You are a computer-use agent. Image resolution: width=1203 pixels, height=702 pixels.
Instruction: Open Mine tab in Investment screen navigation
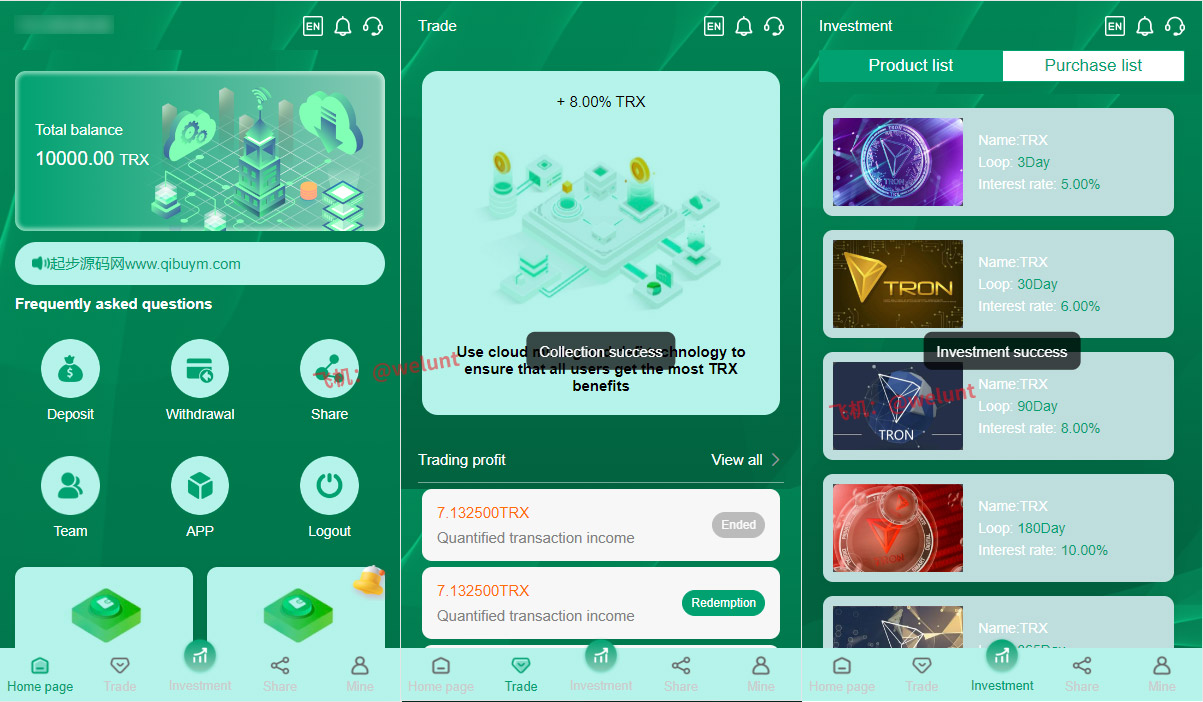point(1162,674)
